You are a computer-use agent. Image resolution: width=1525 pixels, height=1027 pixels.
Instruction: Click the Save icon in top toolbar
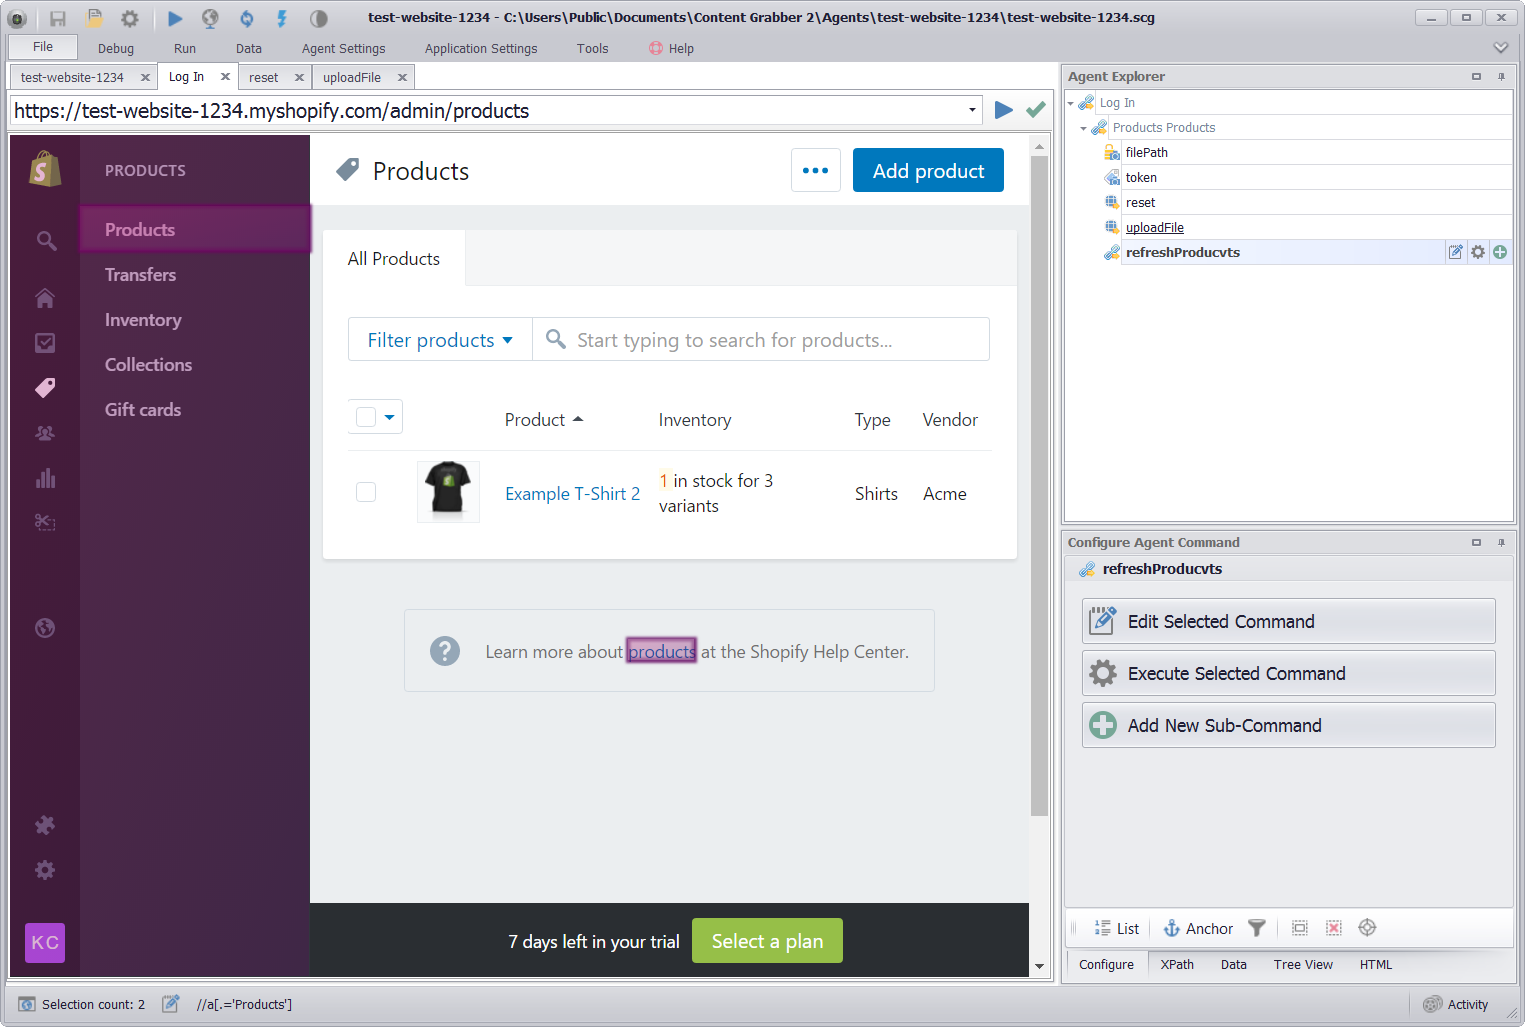point(58,18)
